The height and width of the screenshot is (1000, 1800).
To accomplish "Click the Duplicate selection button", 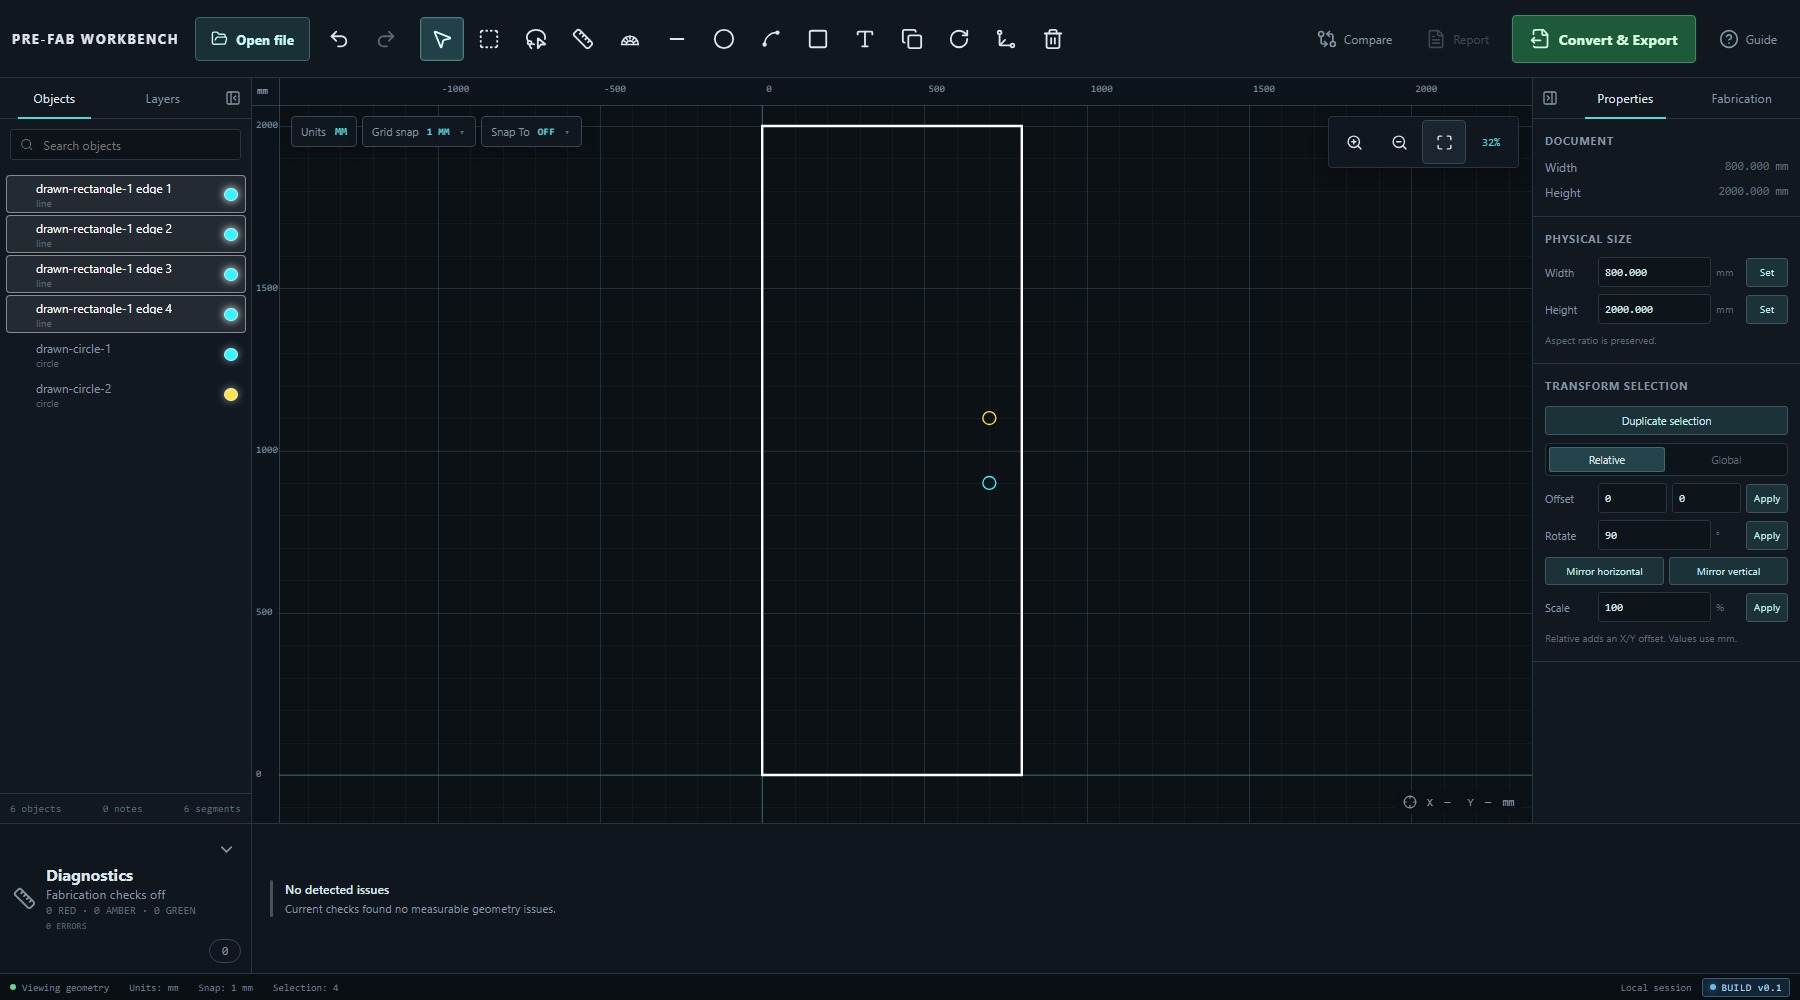I will click(1666, 421).
